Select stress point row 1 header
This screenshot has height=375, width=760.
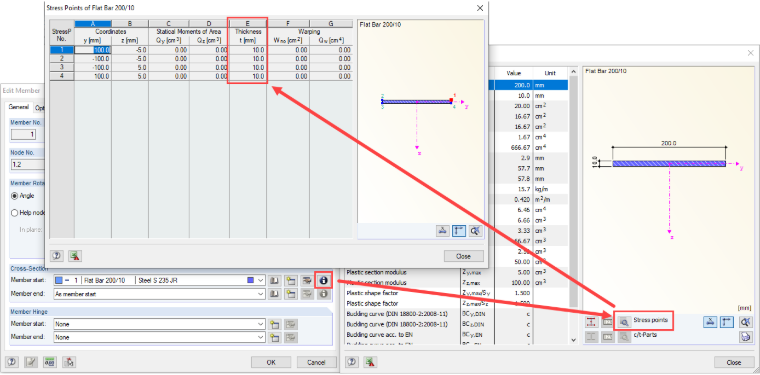pyautogui.click(x=62, y=49)
